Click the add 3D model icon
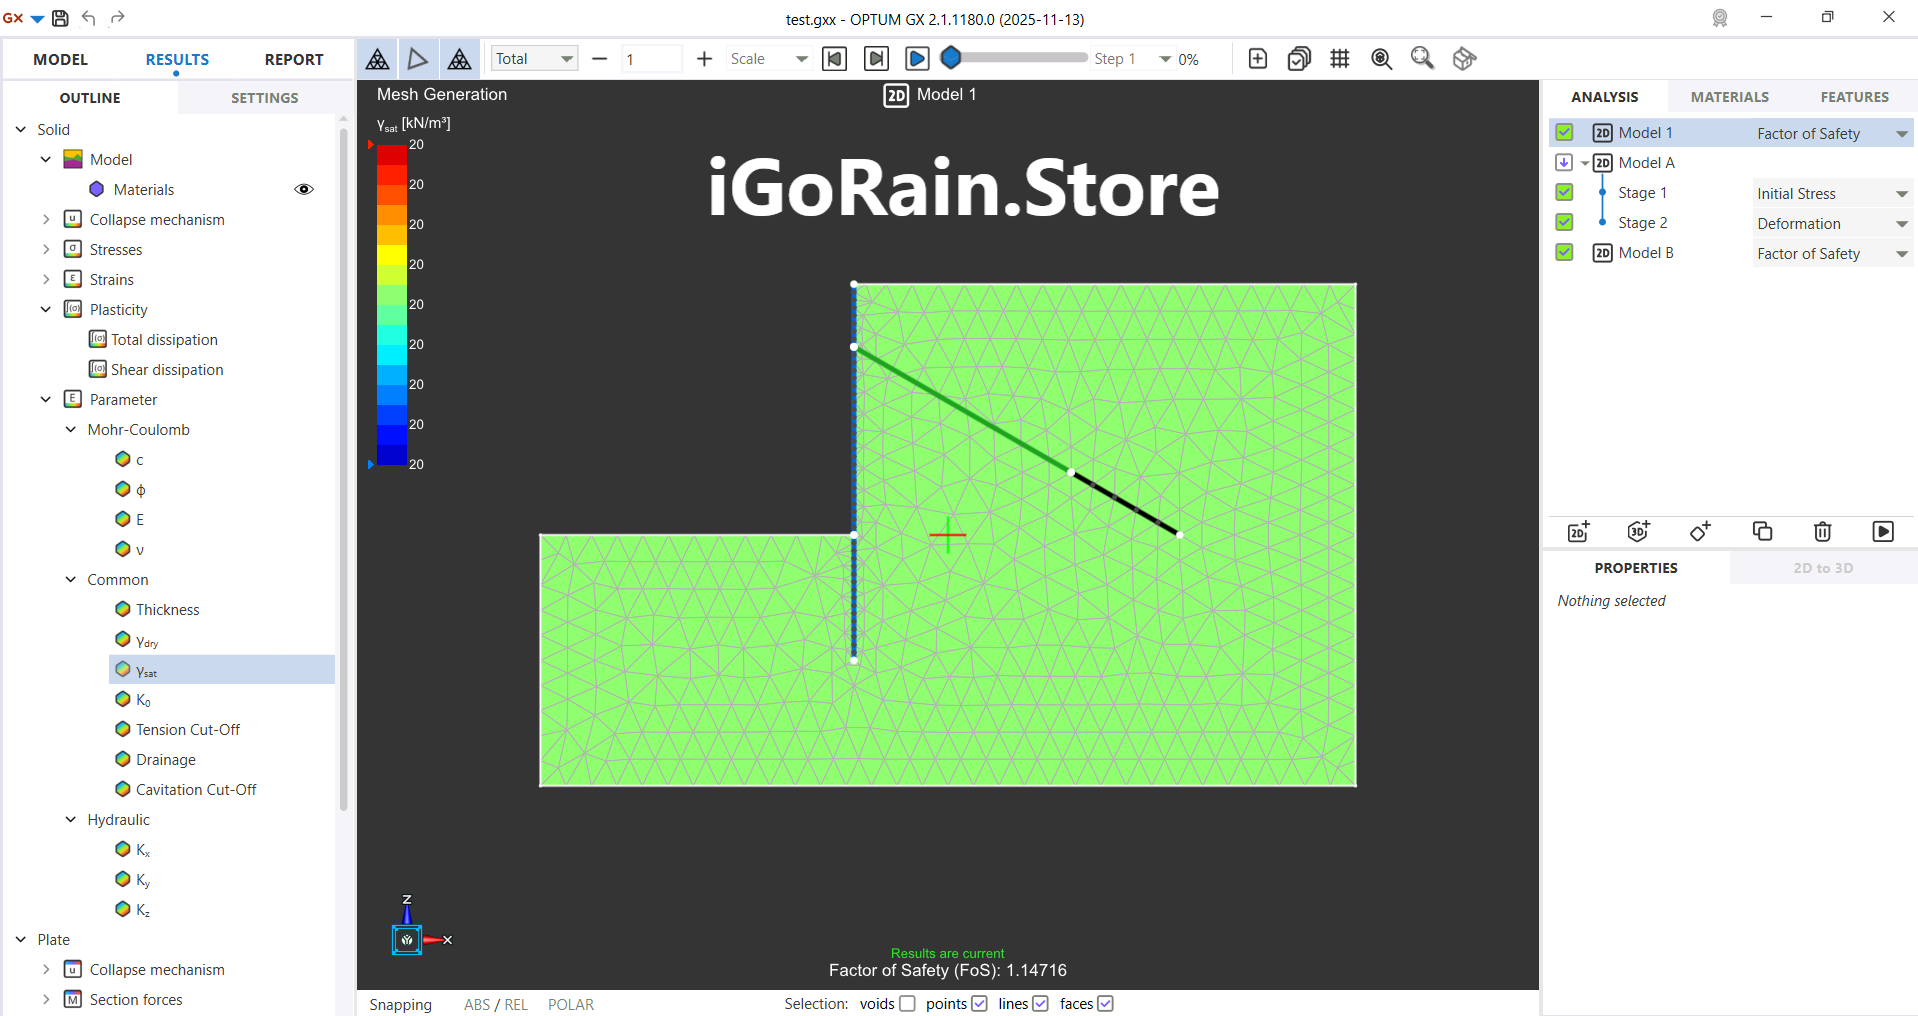 click(x=1638, y=532)
